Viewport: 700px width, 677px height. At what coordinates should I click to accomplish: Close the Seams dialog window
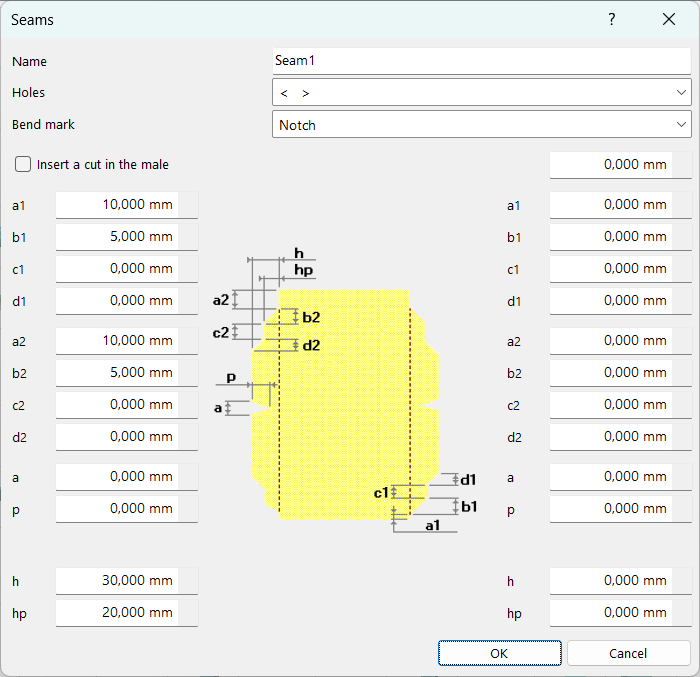(669, 19)
